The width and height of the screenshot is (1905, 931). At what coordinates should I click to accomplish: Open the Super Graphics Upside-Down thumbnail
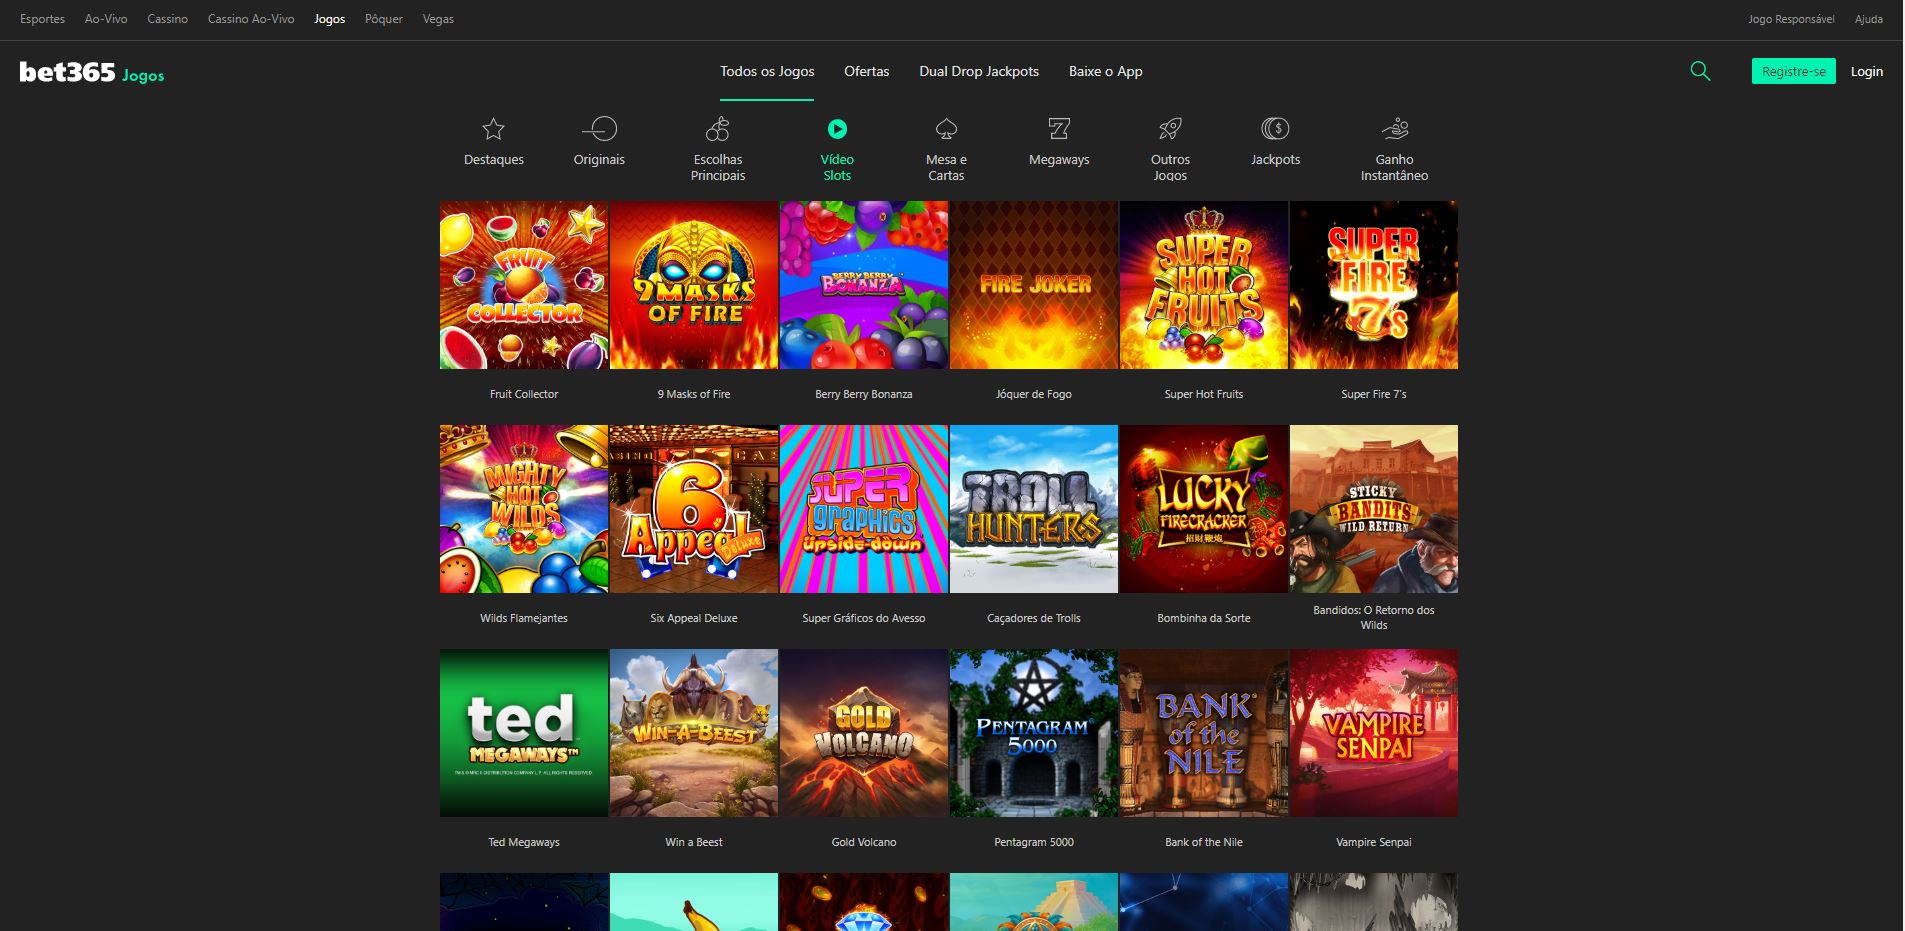pyautogui.click(x=864, y=509)
